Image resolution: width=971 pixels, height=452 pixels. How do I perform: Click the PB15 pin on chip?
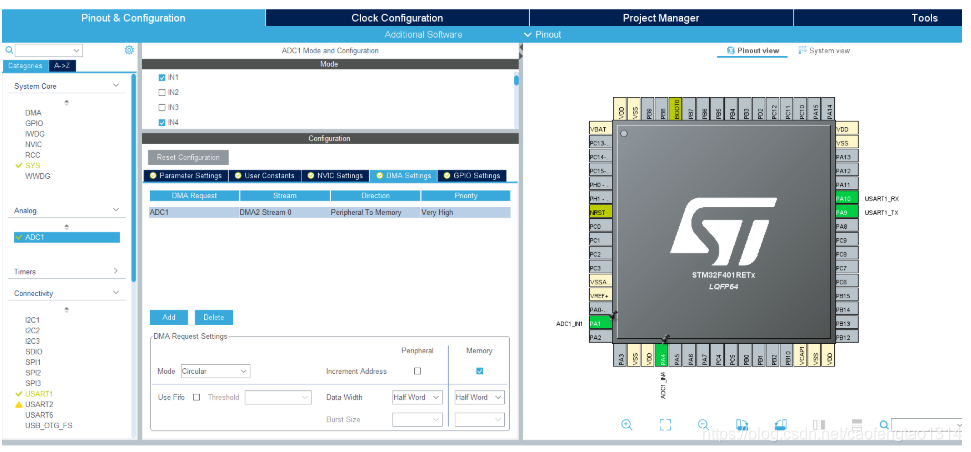(x=847, y=296)
